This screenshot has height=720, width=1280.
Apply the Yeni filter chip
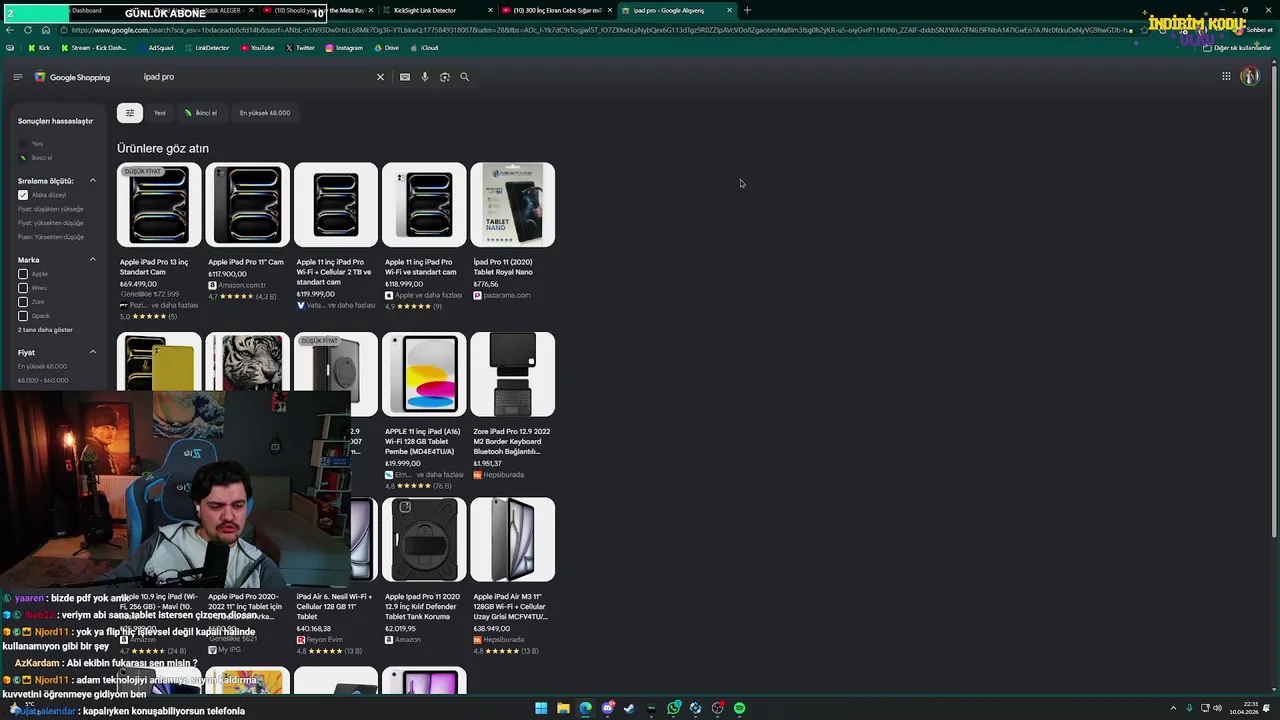(160, 113)
